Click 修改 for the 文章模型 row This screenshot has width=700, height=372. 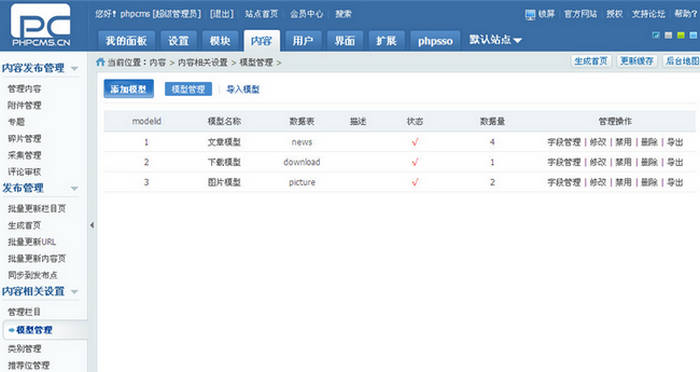(x=598, y=142)
